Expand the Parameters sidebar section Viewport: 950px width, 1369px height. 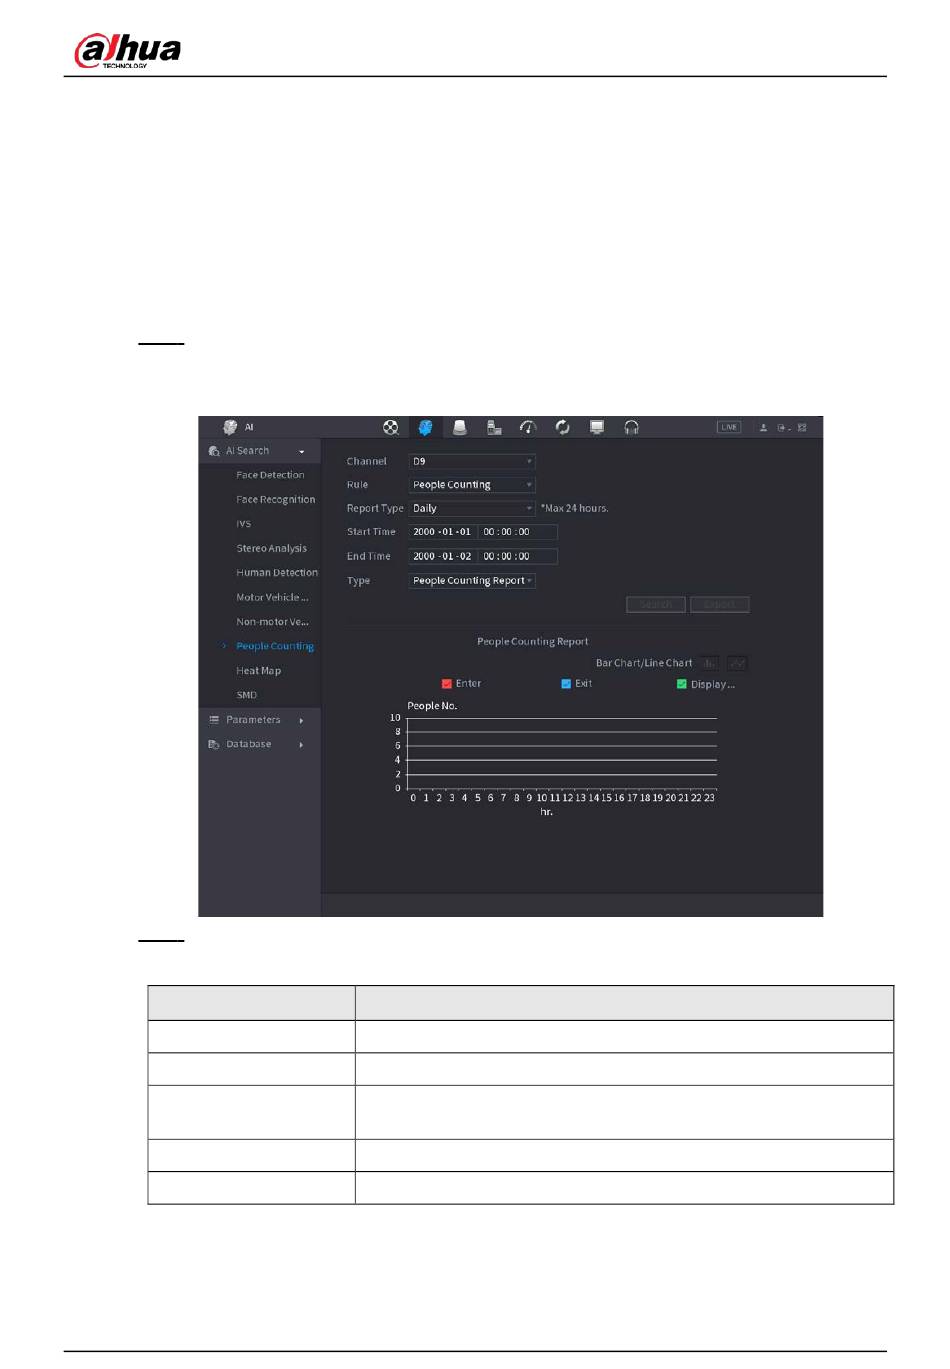point(254,720)
